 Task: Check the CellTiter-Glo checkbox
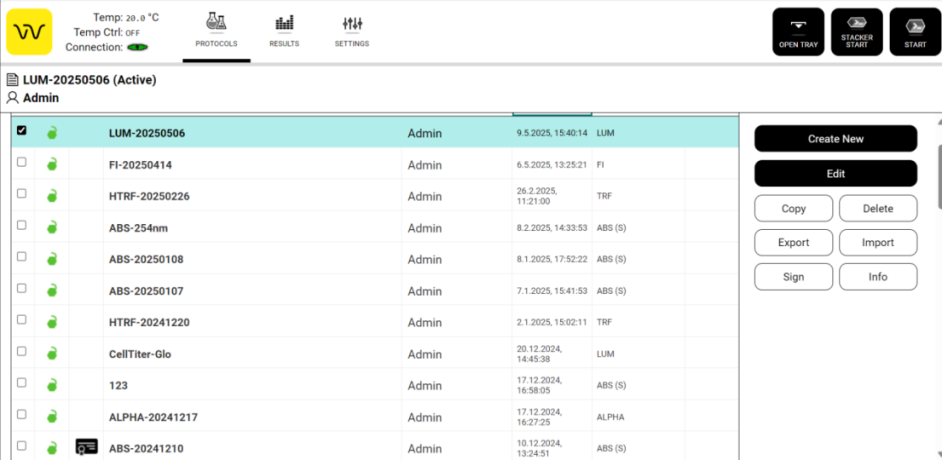pos(22,351)
